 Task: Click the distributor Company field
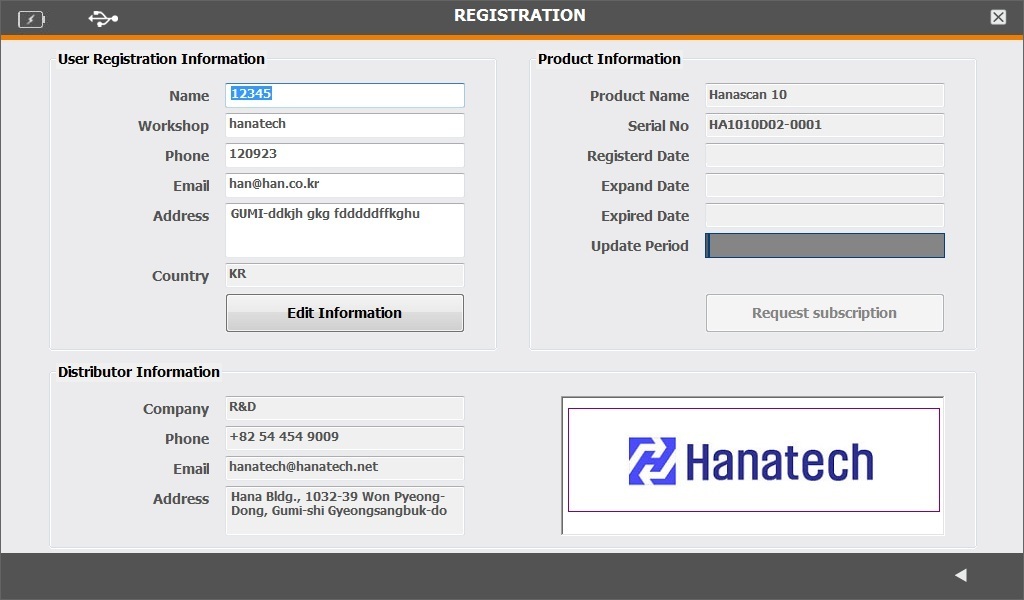344,408
